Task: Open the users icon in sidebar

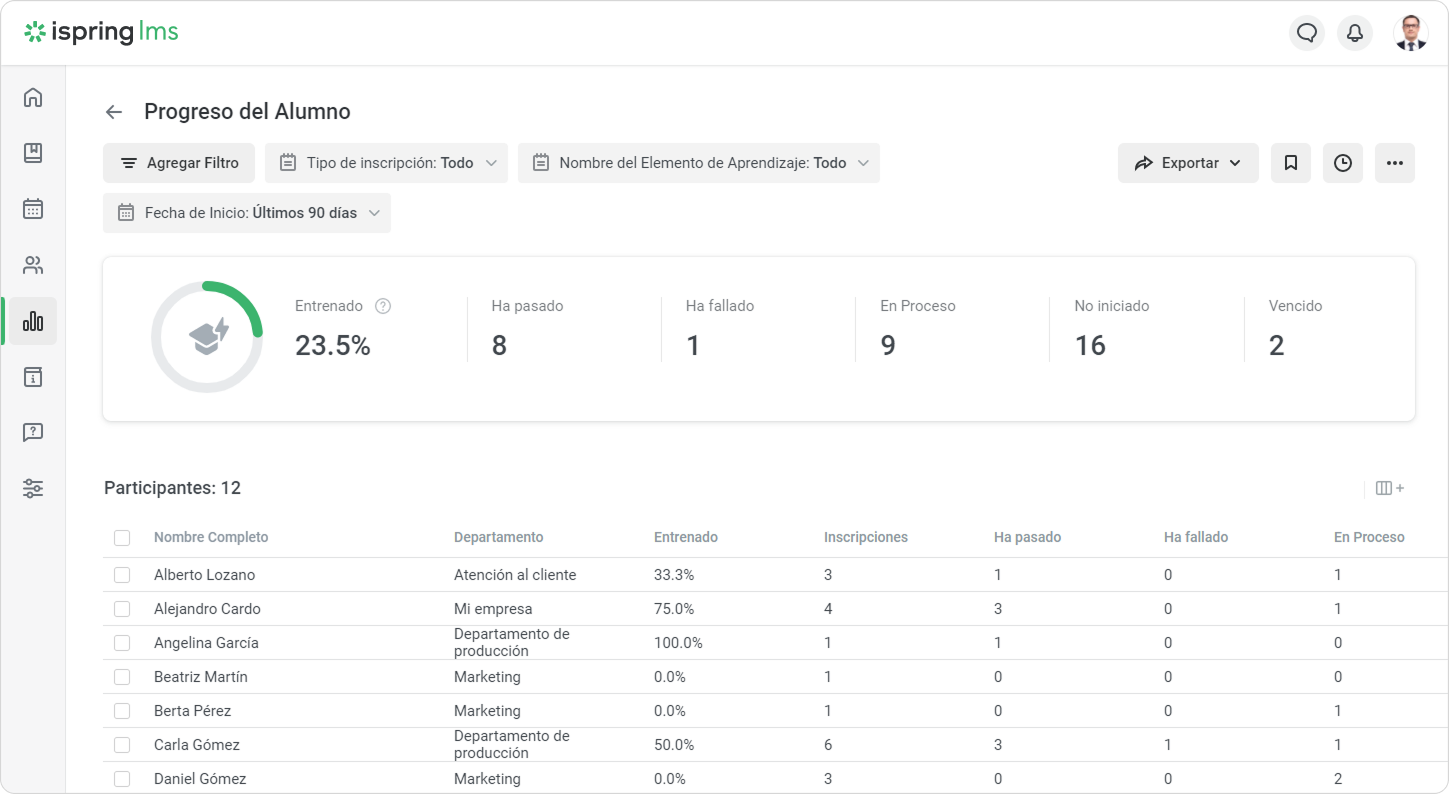Action: pyautogui.click(x=33, y=265)
